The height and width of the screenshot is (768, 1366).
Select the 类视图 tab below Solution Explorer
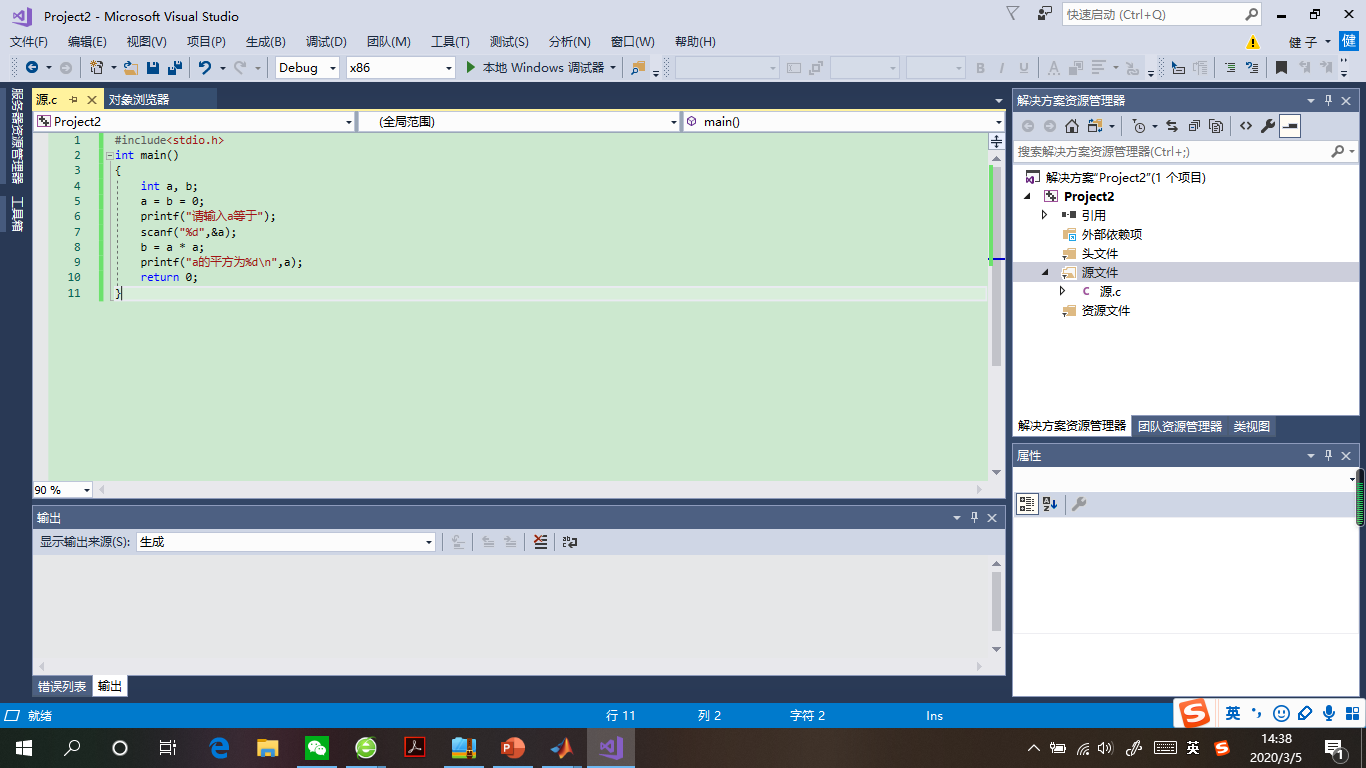[x=1252, y=425]
